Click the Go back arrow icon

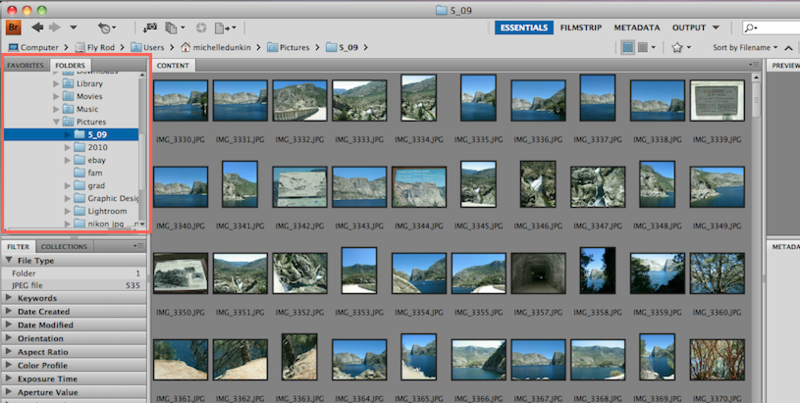(x=39, y=27)
